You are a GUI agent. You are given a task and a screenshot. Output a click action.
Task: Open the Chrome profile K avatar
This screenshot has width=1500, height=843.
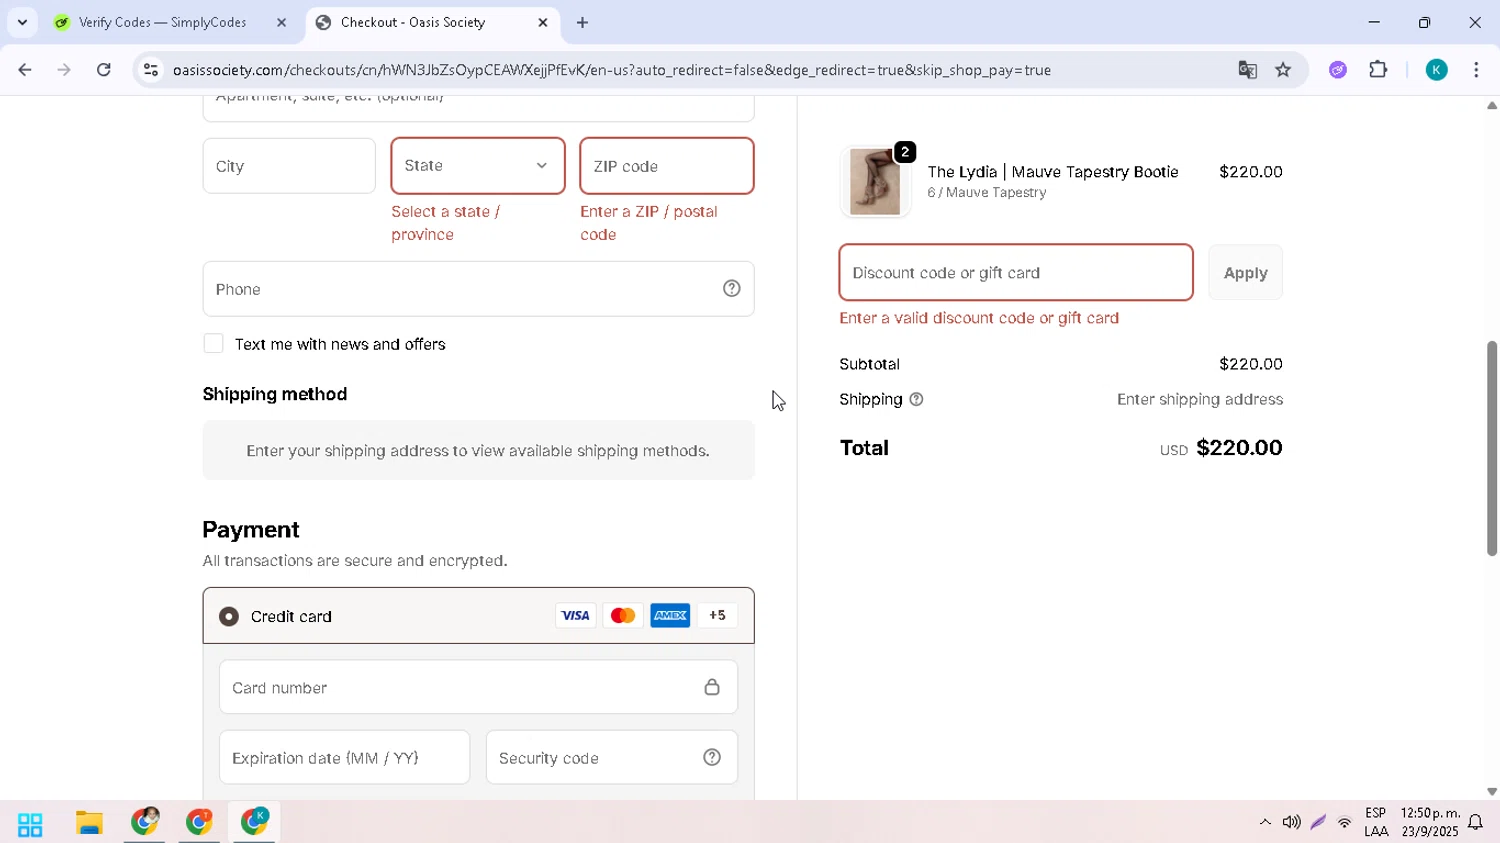[x=1436, y=70]
